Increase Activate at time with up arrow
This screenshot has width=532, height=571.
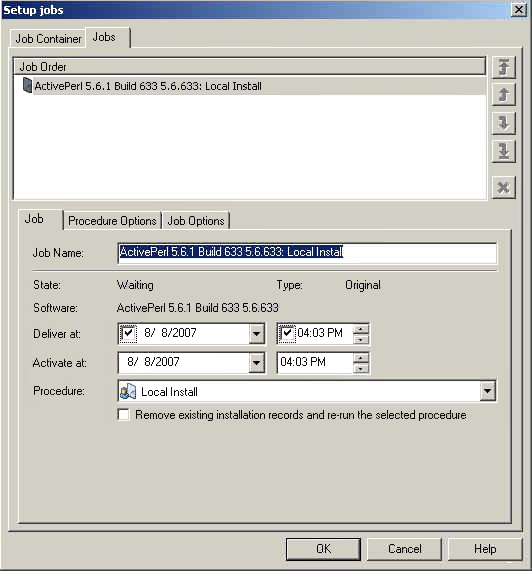point(360,358)
